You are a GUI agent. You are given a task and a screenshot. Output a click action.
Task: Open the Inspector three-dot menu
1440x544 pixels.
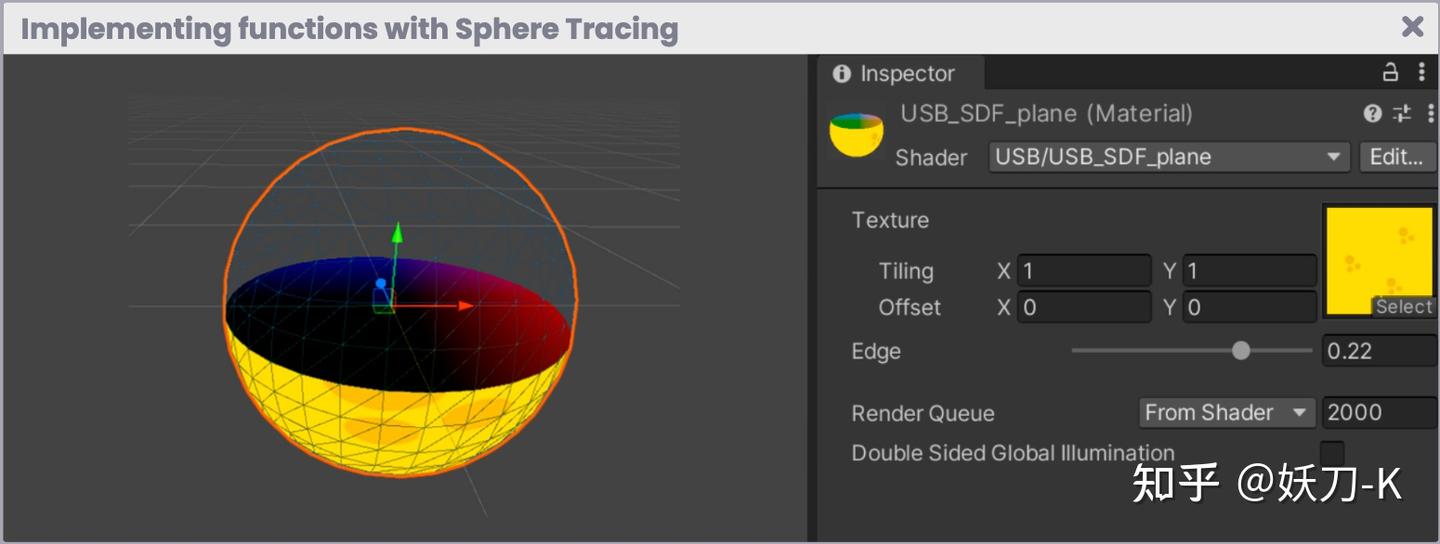point(1422,72)
